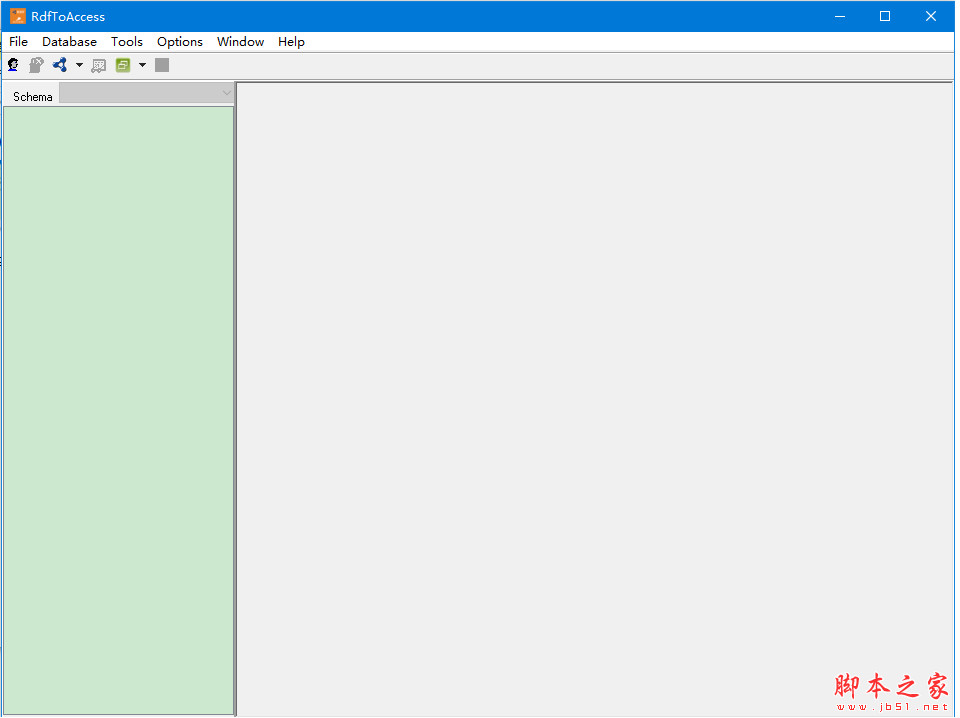Click the green overlapping-windows icon in toolbar

(x=123, y=65)
